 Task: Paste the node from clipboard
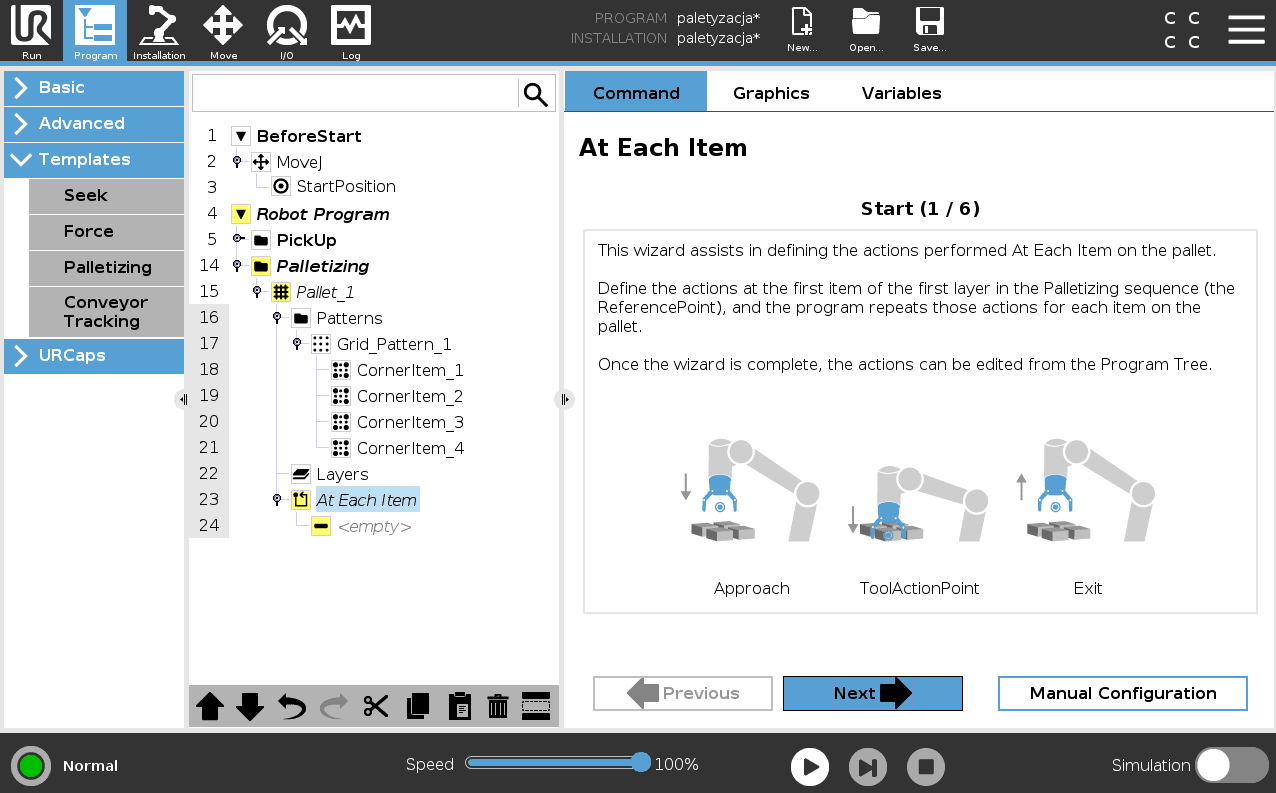click(x=459, y=706)
